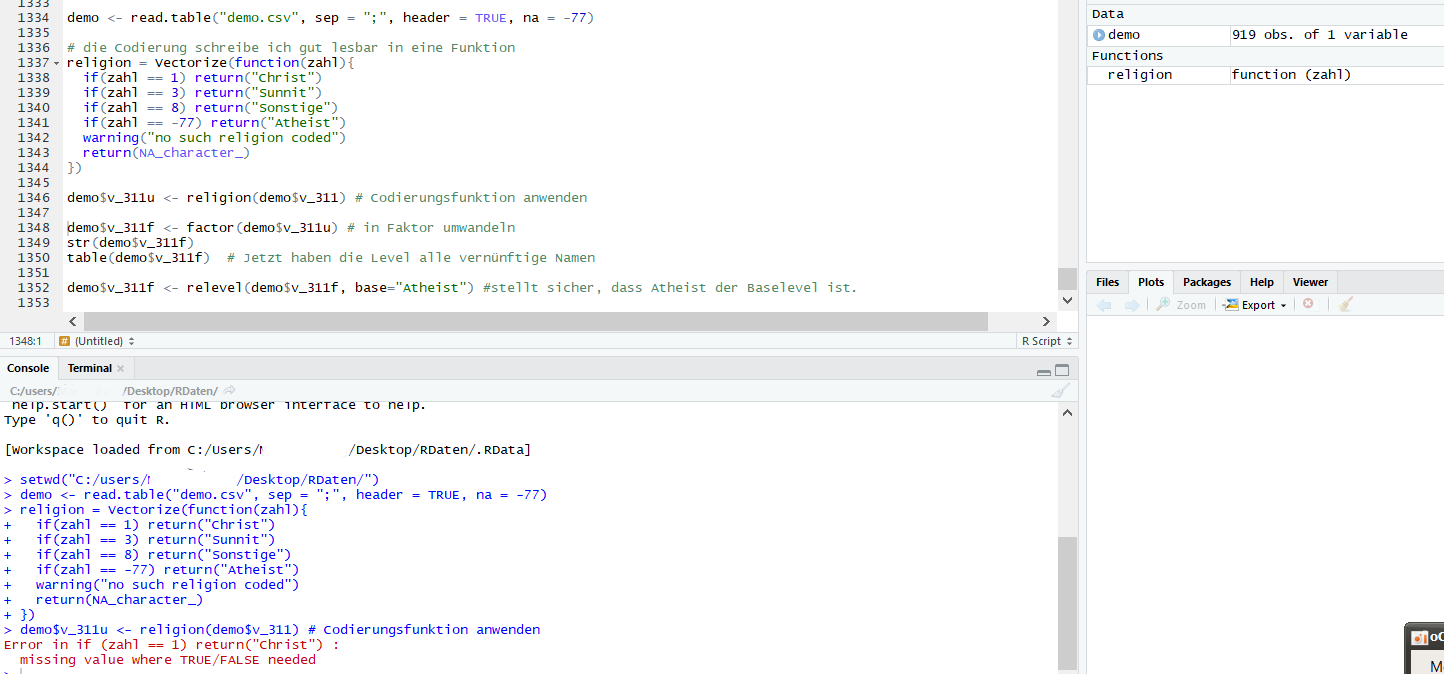Clear console with the broom icon
The image size is (1444, 674).
coord(1061,391)
